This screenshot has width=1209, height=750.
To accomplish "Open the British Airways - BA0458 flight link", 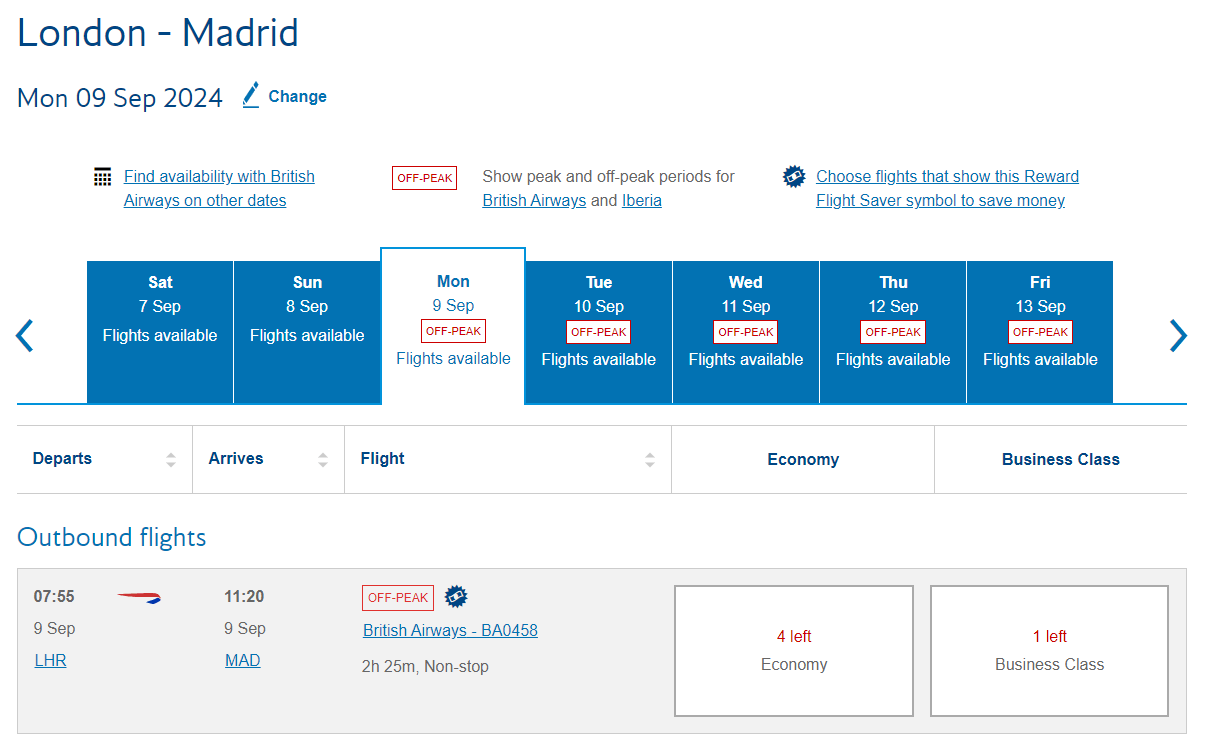I will [x=450, y=630].
